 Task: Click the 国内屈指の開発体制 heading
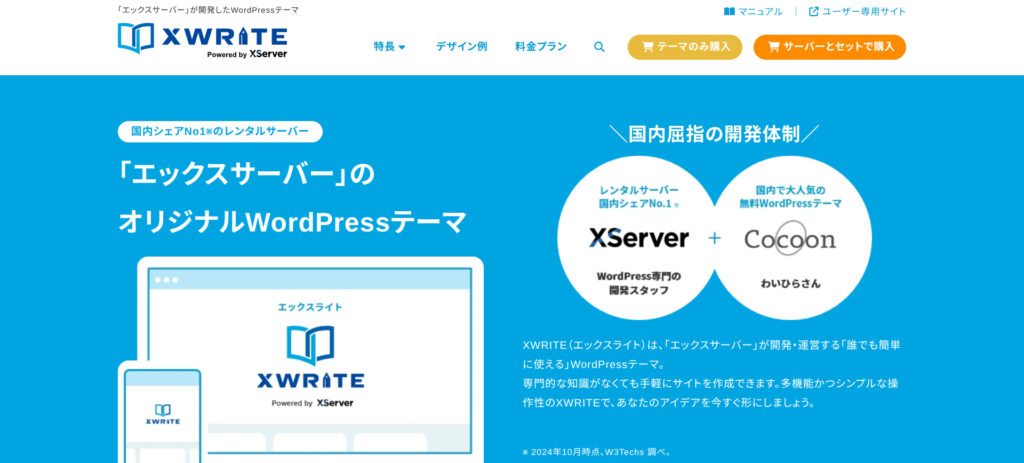pos(714,134)
